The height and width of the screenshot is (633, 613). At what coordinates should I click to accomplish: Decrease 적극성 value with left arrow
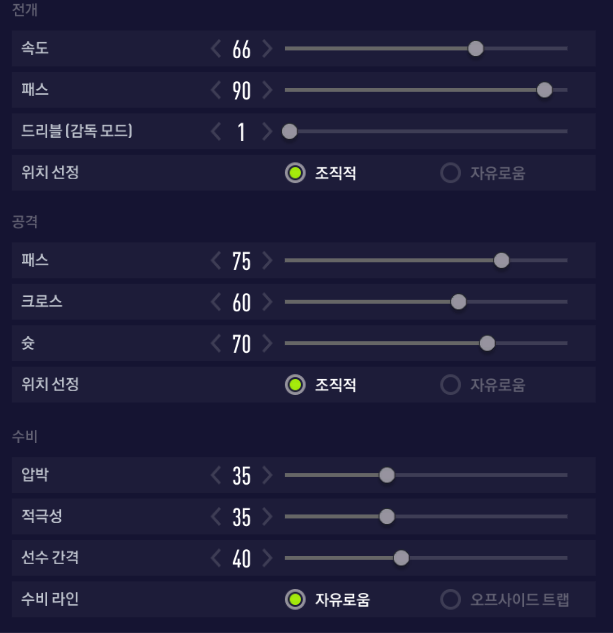pos(216,516)
